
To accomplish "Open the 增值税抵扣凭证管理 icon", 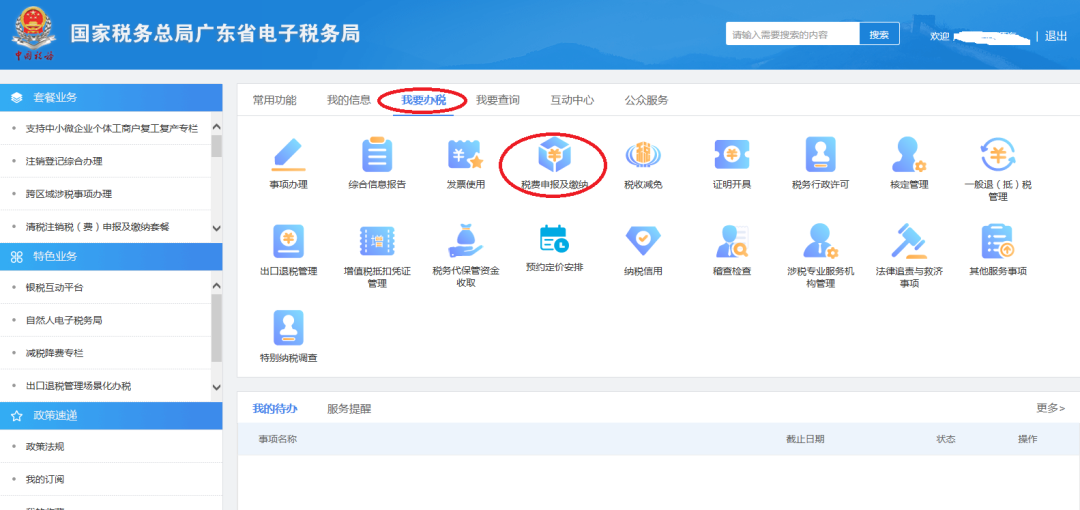I will tap(377, 242).
